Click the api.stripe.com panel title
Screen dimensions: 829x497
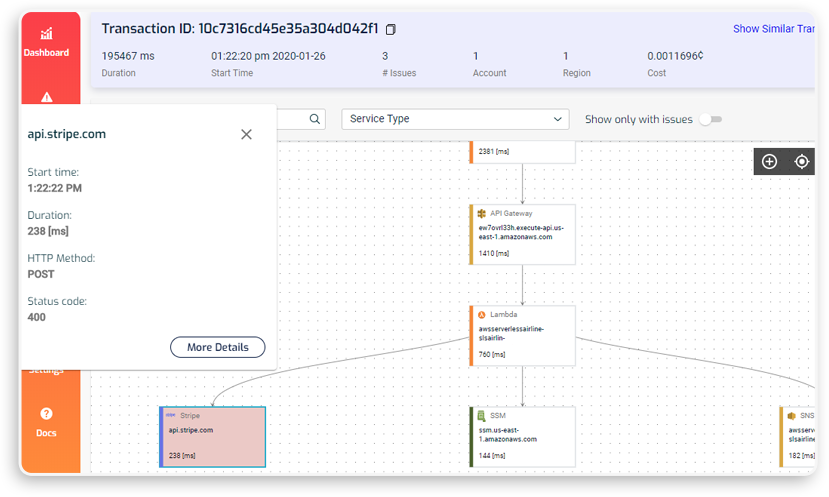click(67, 134)
